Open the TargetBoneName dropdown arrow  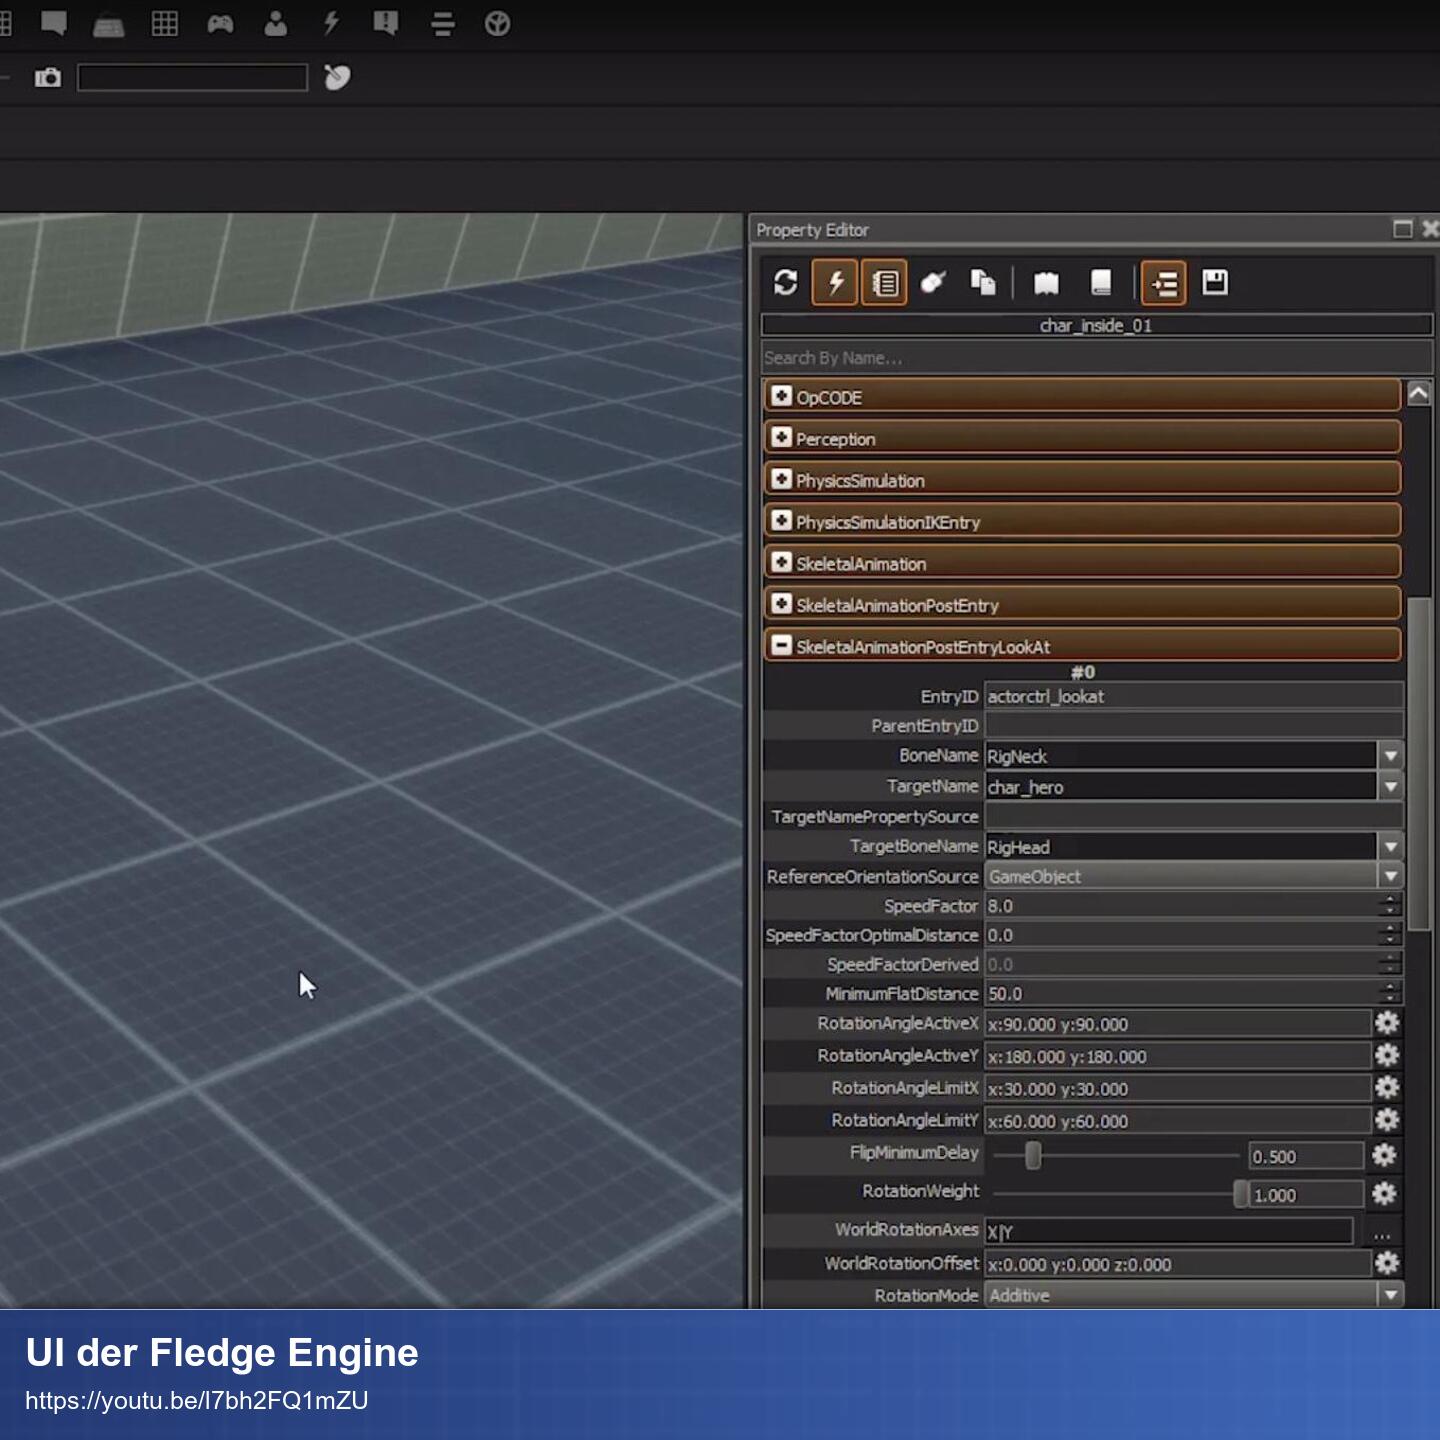tap(1390, 847)
